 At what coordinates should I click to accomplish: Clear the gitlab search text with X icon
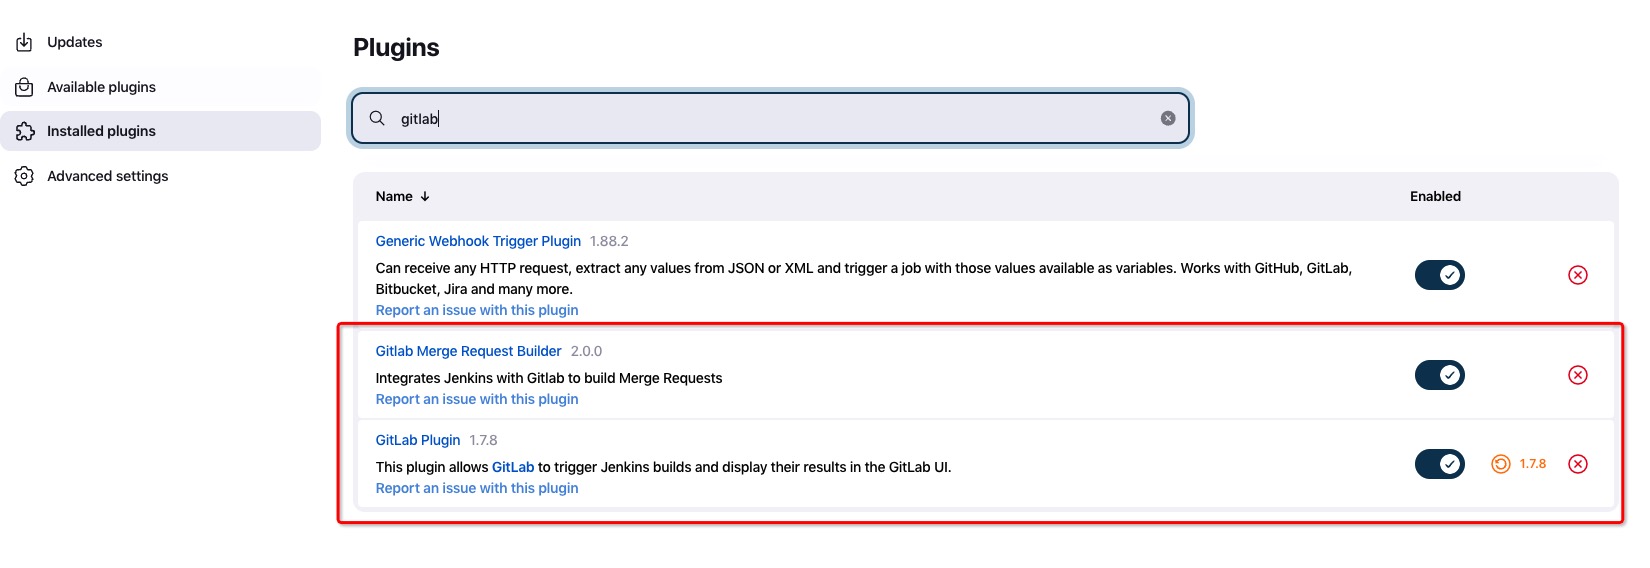click(x=1168, y=118)
